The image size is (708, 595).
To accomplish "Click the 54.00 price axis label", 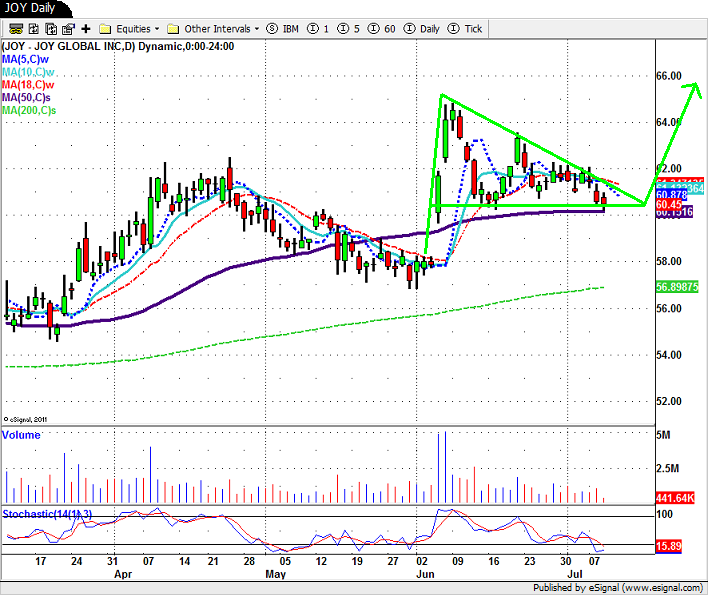I will click(669, 355).
